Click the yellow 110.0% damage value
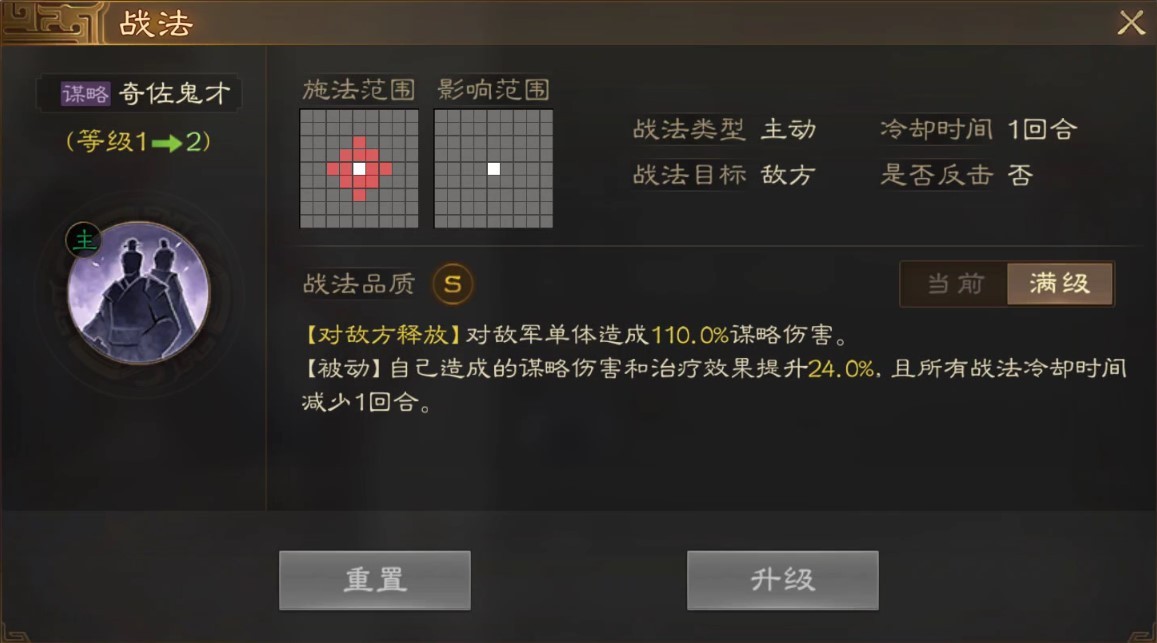The height and width of the screenshot is (643, 1157). pos(690,335)
